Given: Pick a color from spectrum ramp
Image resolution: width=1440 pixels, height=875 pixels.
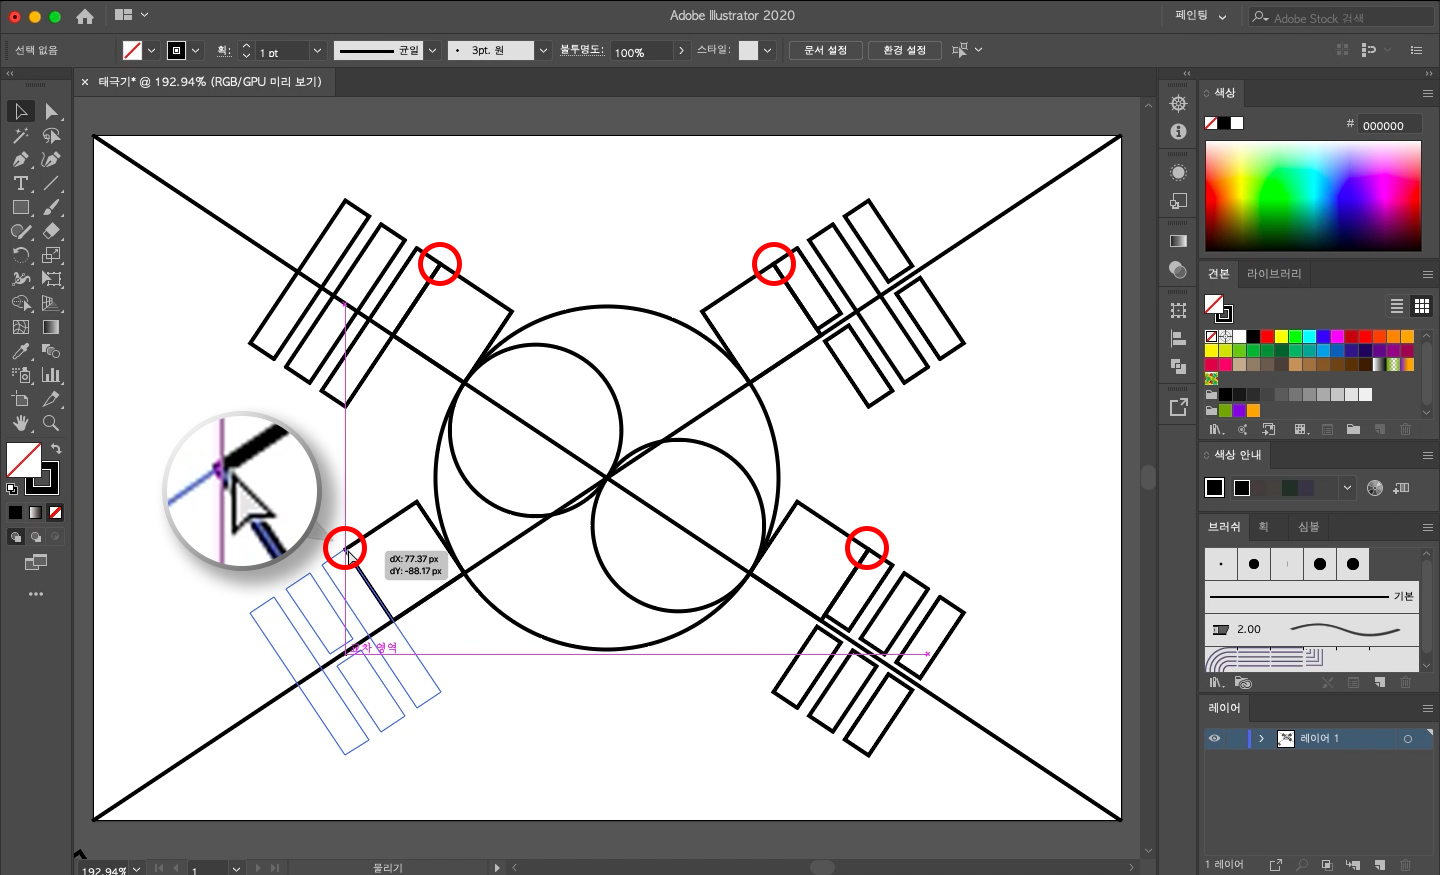Looking at the screenshot, I should coord(1313,196).
